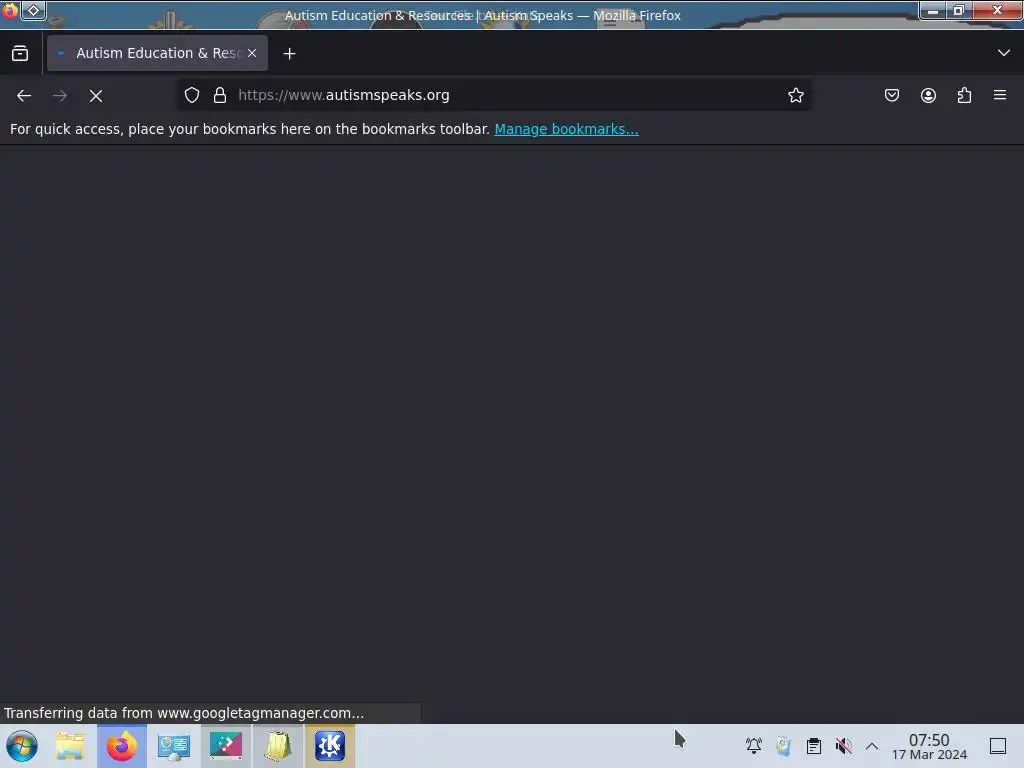The image size is (1024, 768).
Task: Stop loading the page
Action: (95, 96)
